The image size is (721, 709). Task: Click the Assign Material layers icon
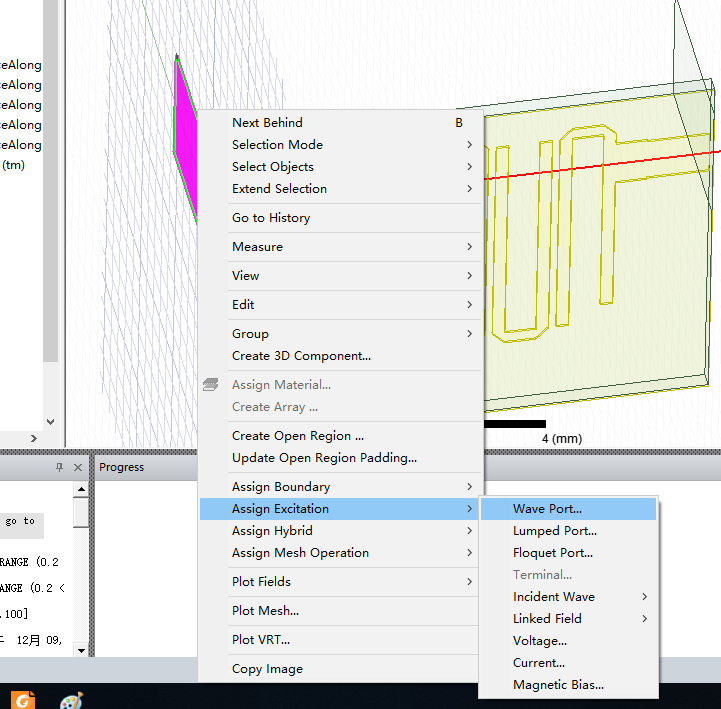coord(211,384)
